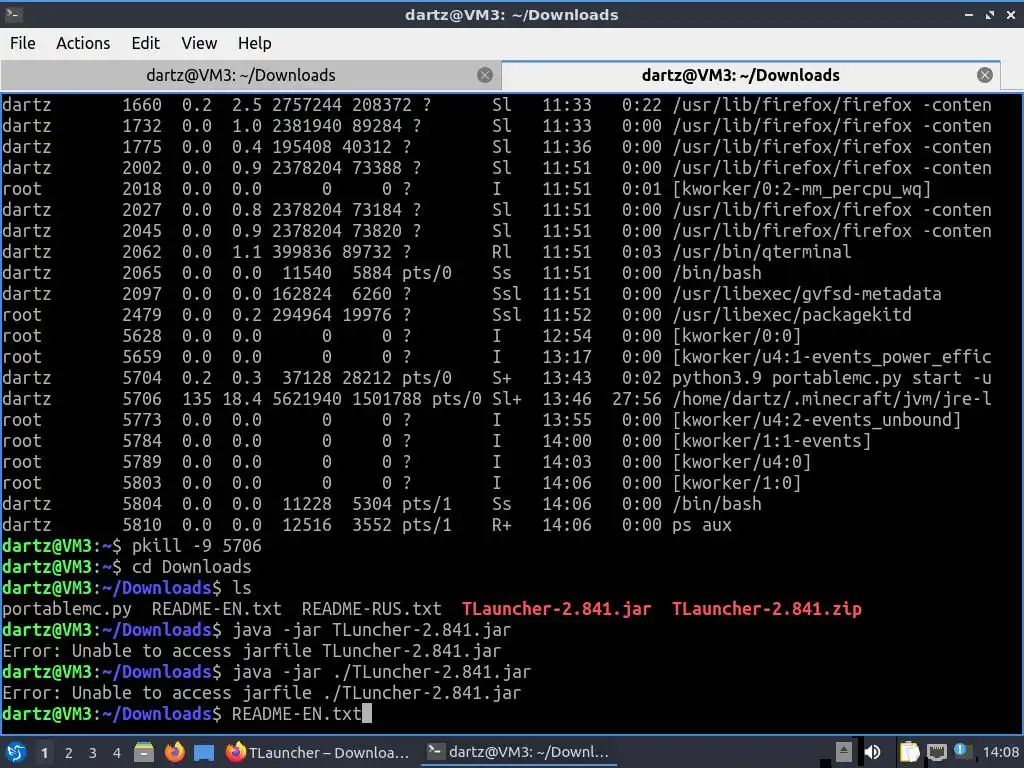Click the /usr/bin/qterminal process entry
The width and height of the screenshot is (1024, 768).
point(762,252)
